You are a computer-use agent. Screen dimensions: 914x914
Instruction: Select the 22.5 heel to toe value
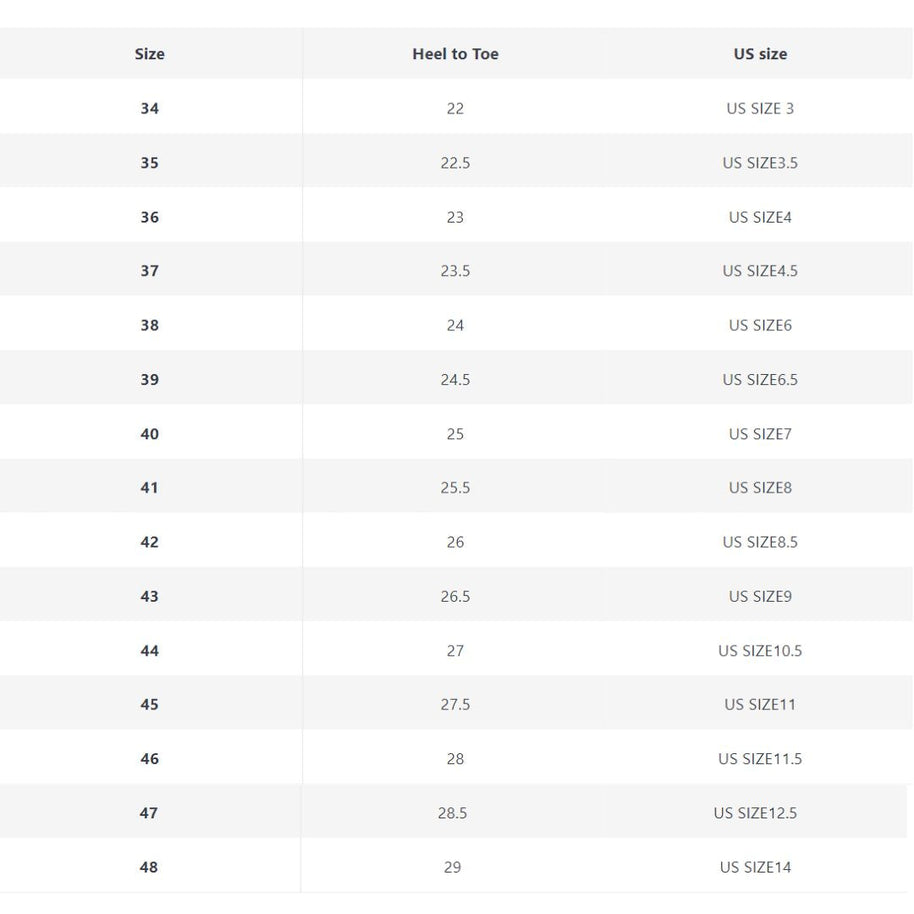[455, 163]
